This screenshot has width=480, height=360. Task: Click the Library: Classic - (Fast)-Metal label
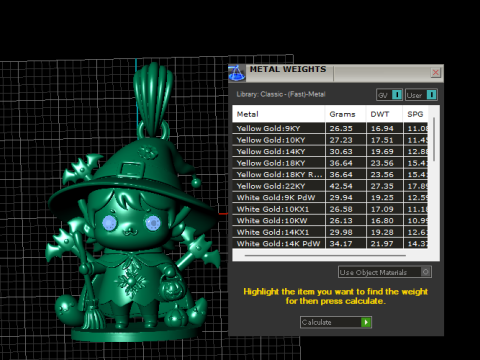tap(281, 94)
